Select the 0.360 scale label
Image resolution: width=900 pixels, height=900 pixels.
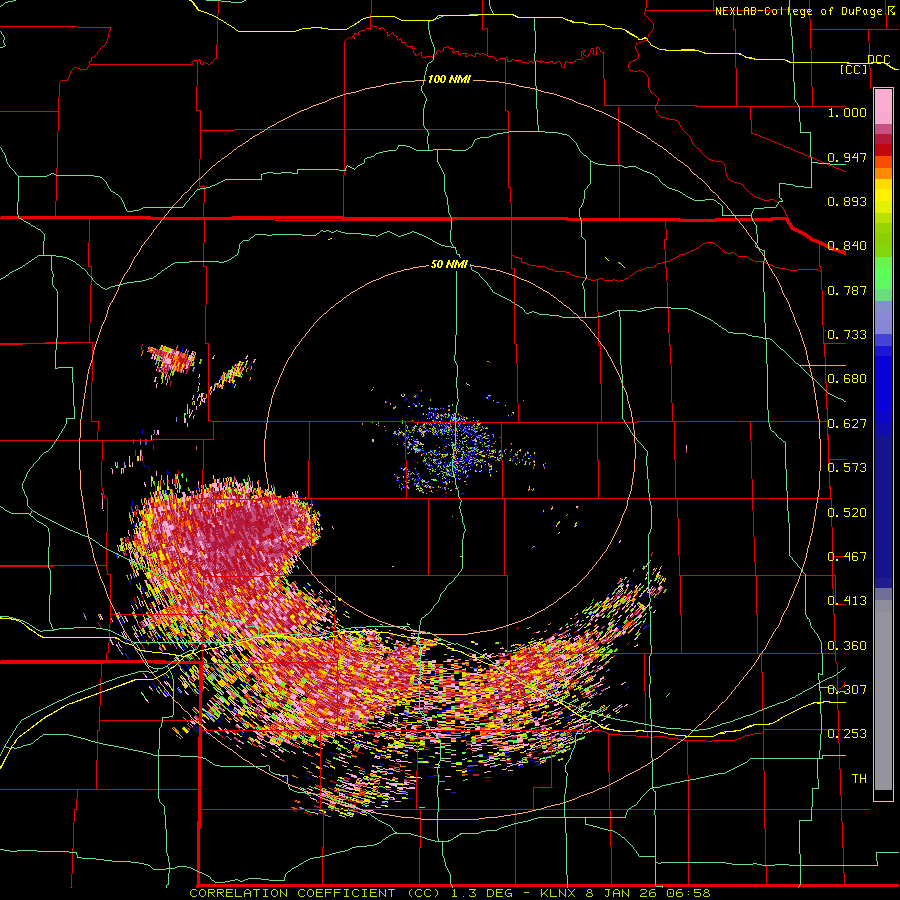[x=847, y=646]
